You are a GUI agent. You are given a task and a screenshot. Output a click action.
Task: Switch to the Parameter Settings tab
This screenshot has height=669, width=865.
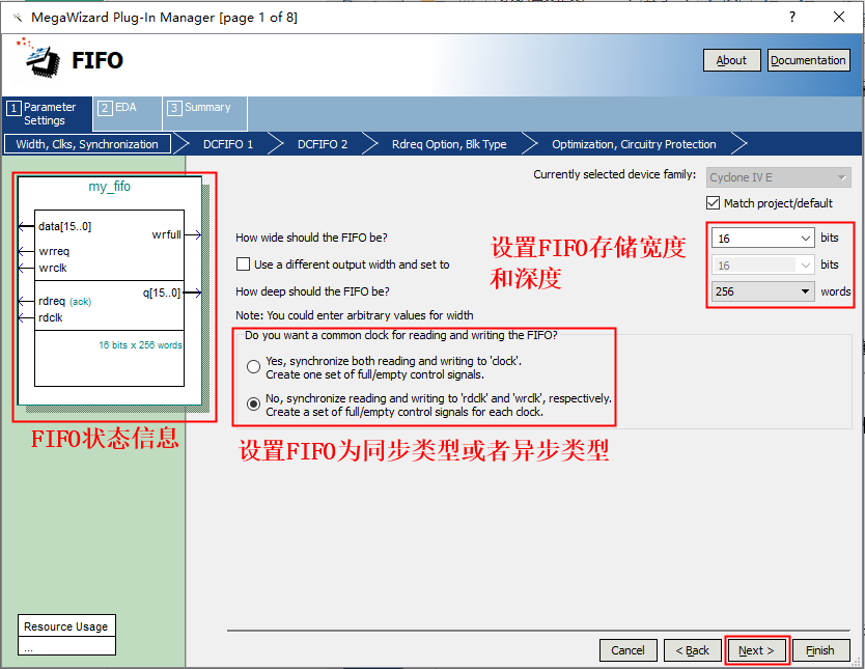pos(47,114)
